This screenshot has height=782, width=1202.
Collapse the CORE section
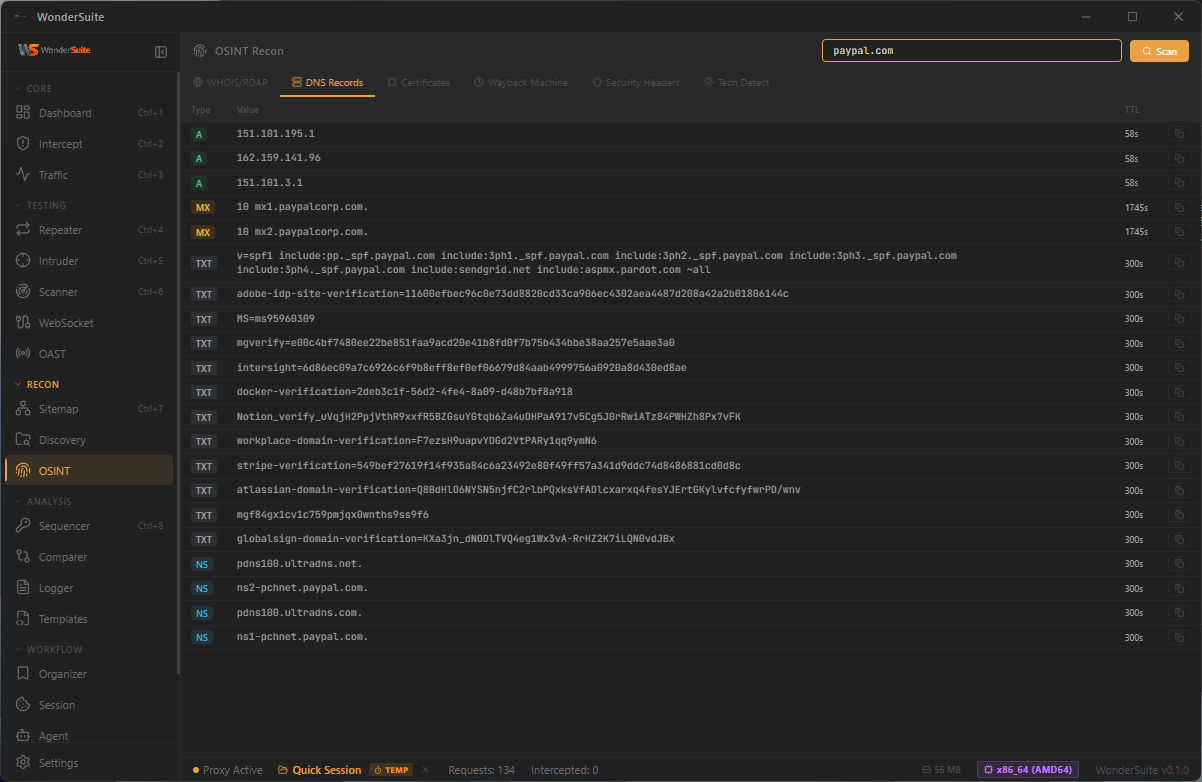[x=35, y=89]
